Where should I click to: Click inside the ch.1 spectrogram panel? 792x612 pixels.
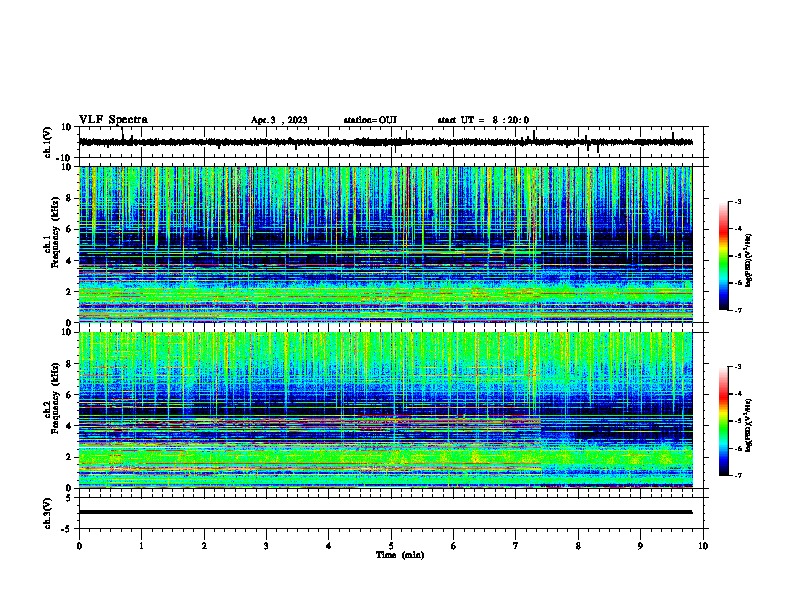point(385,244)
